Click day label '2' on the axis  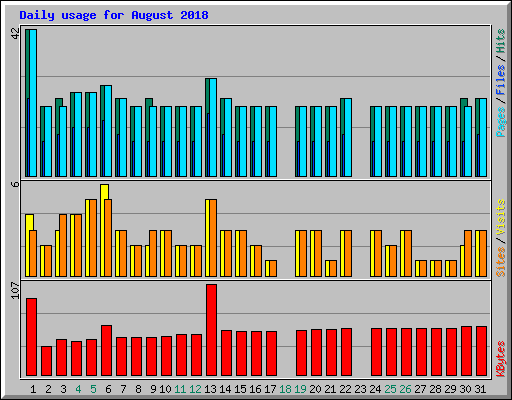click(48, 389)
